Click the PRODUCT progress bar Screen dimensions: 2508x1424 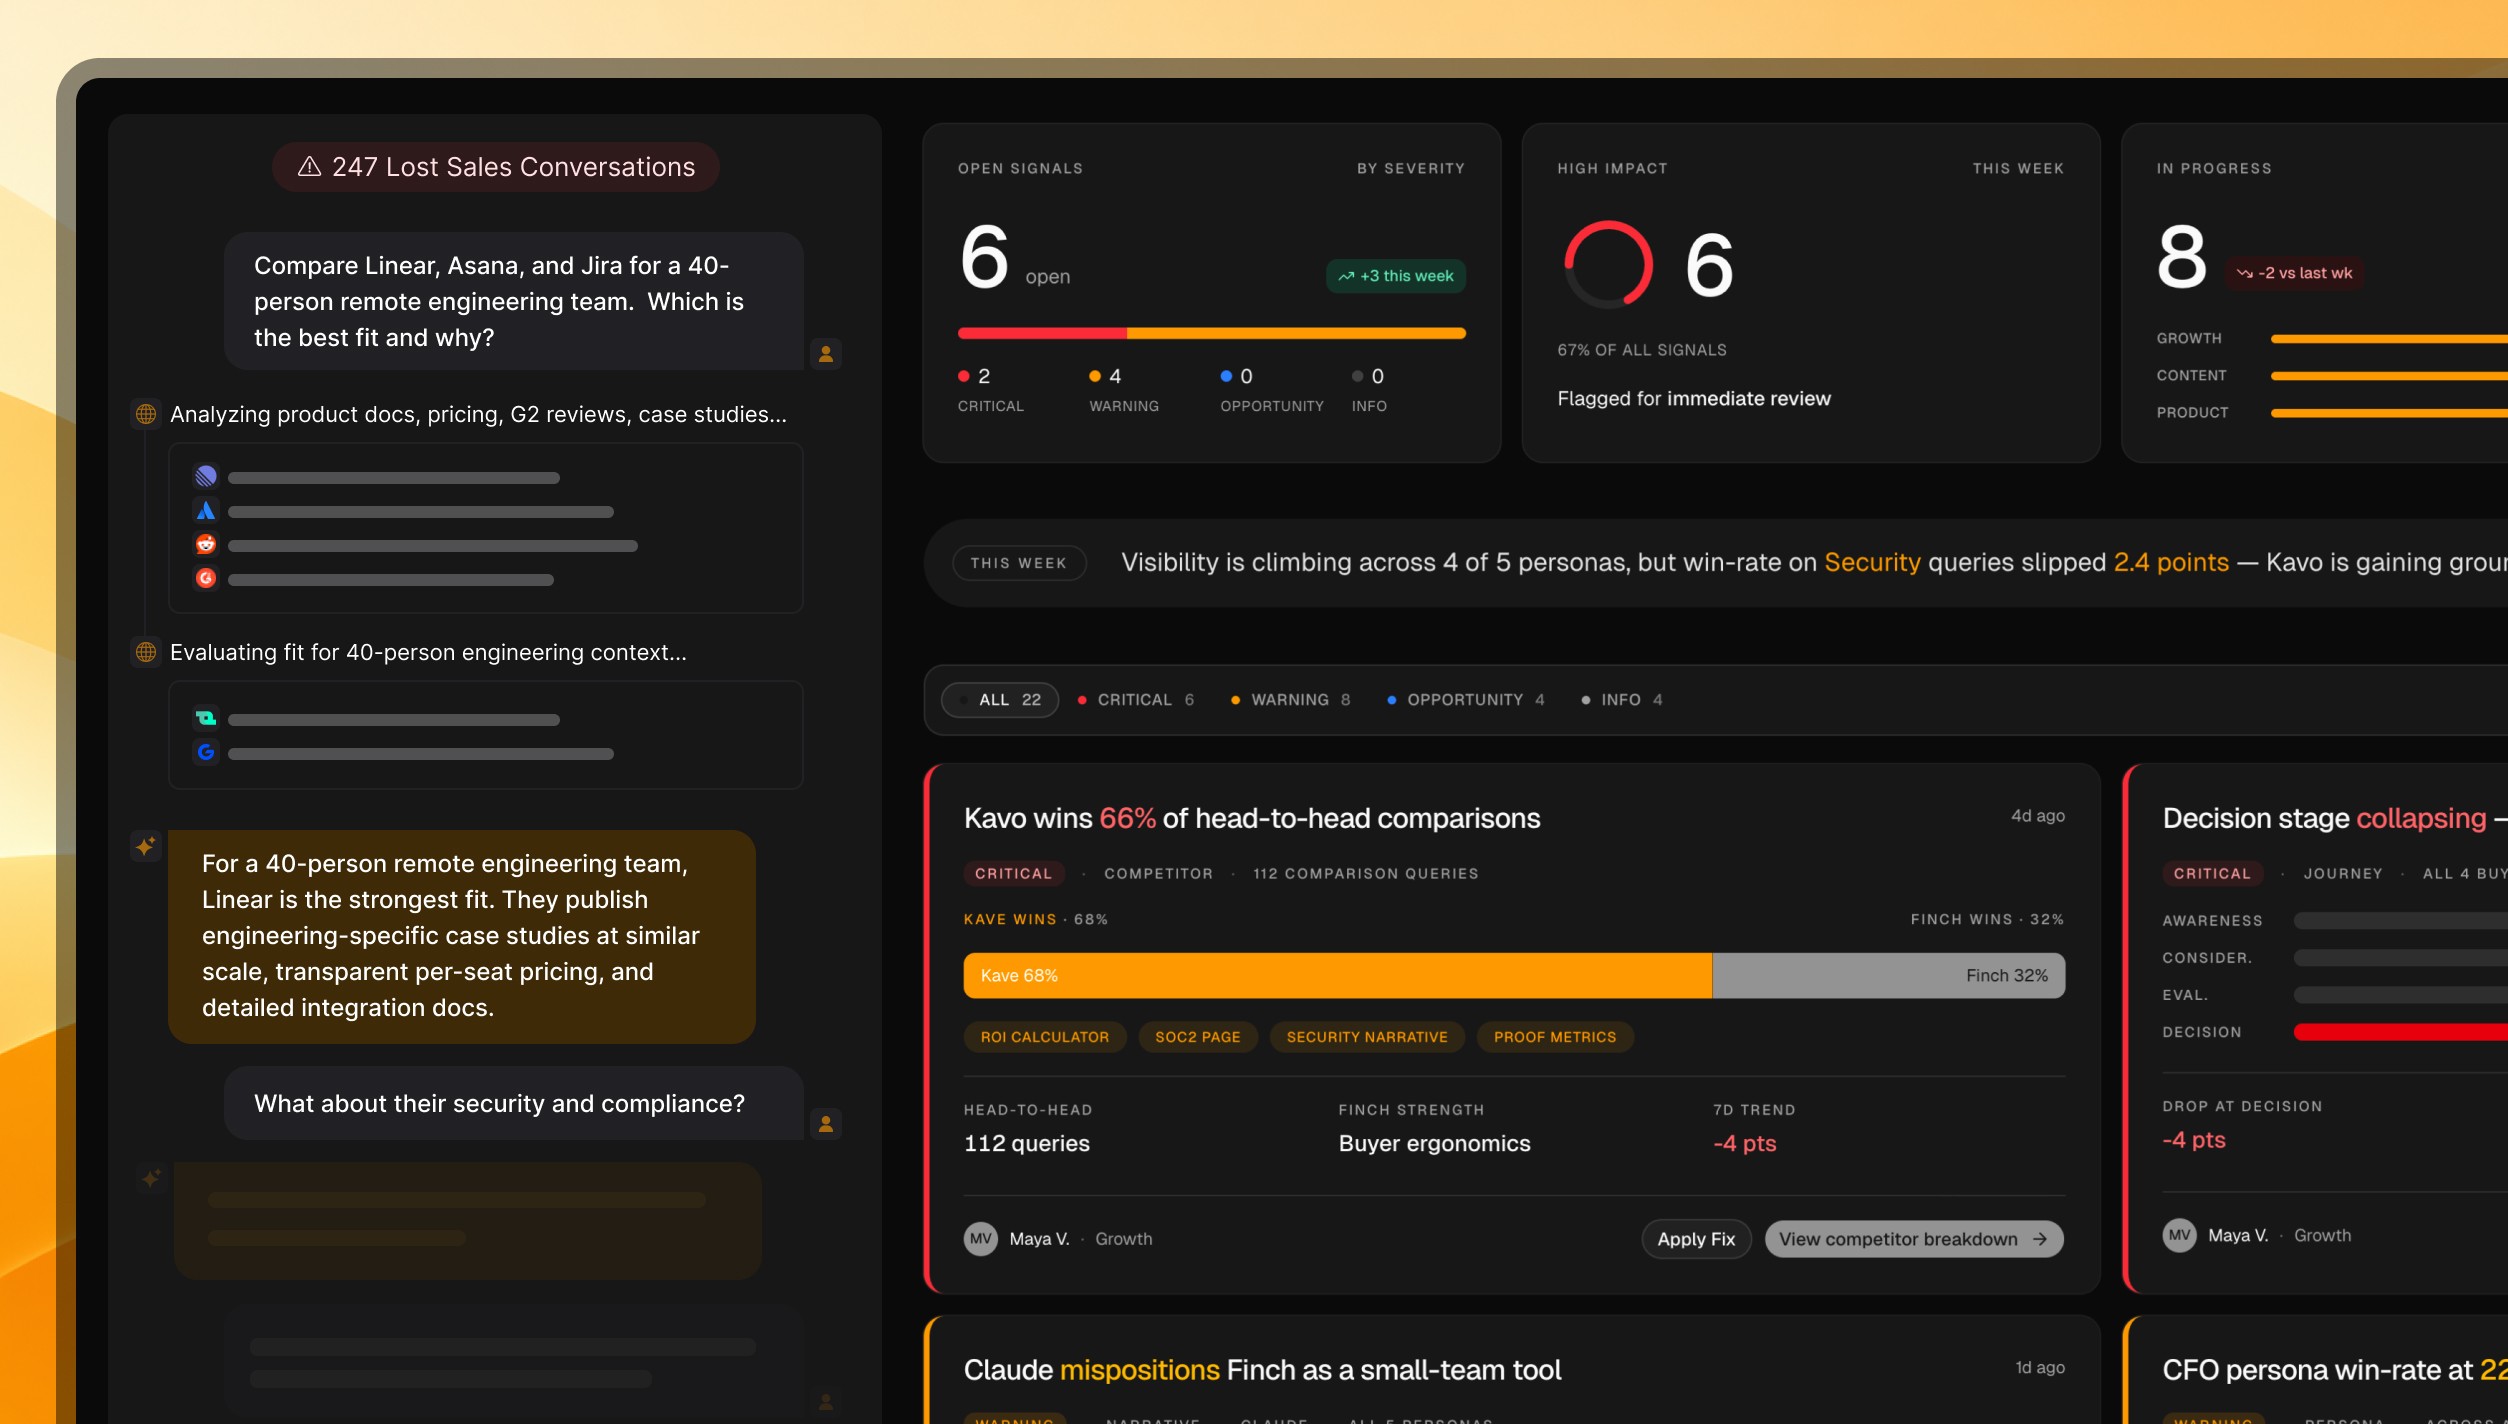click(x=2389, y=413)
